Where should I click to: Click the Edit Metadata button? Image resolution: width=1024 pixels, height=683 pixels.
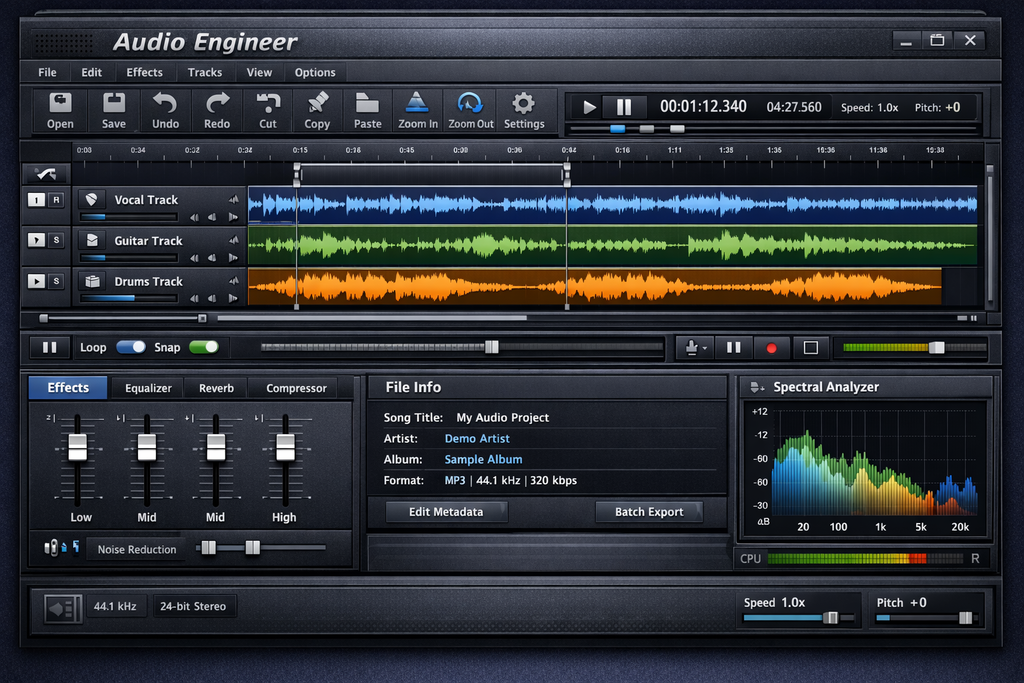(x=446, y=512)
